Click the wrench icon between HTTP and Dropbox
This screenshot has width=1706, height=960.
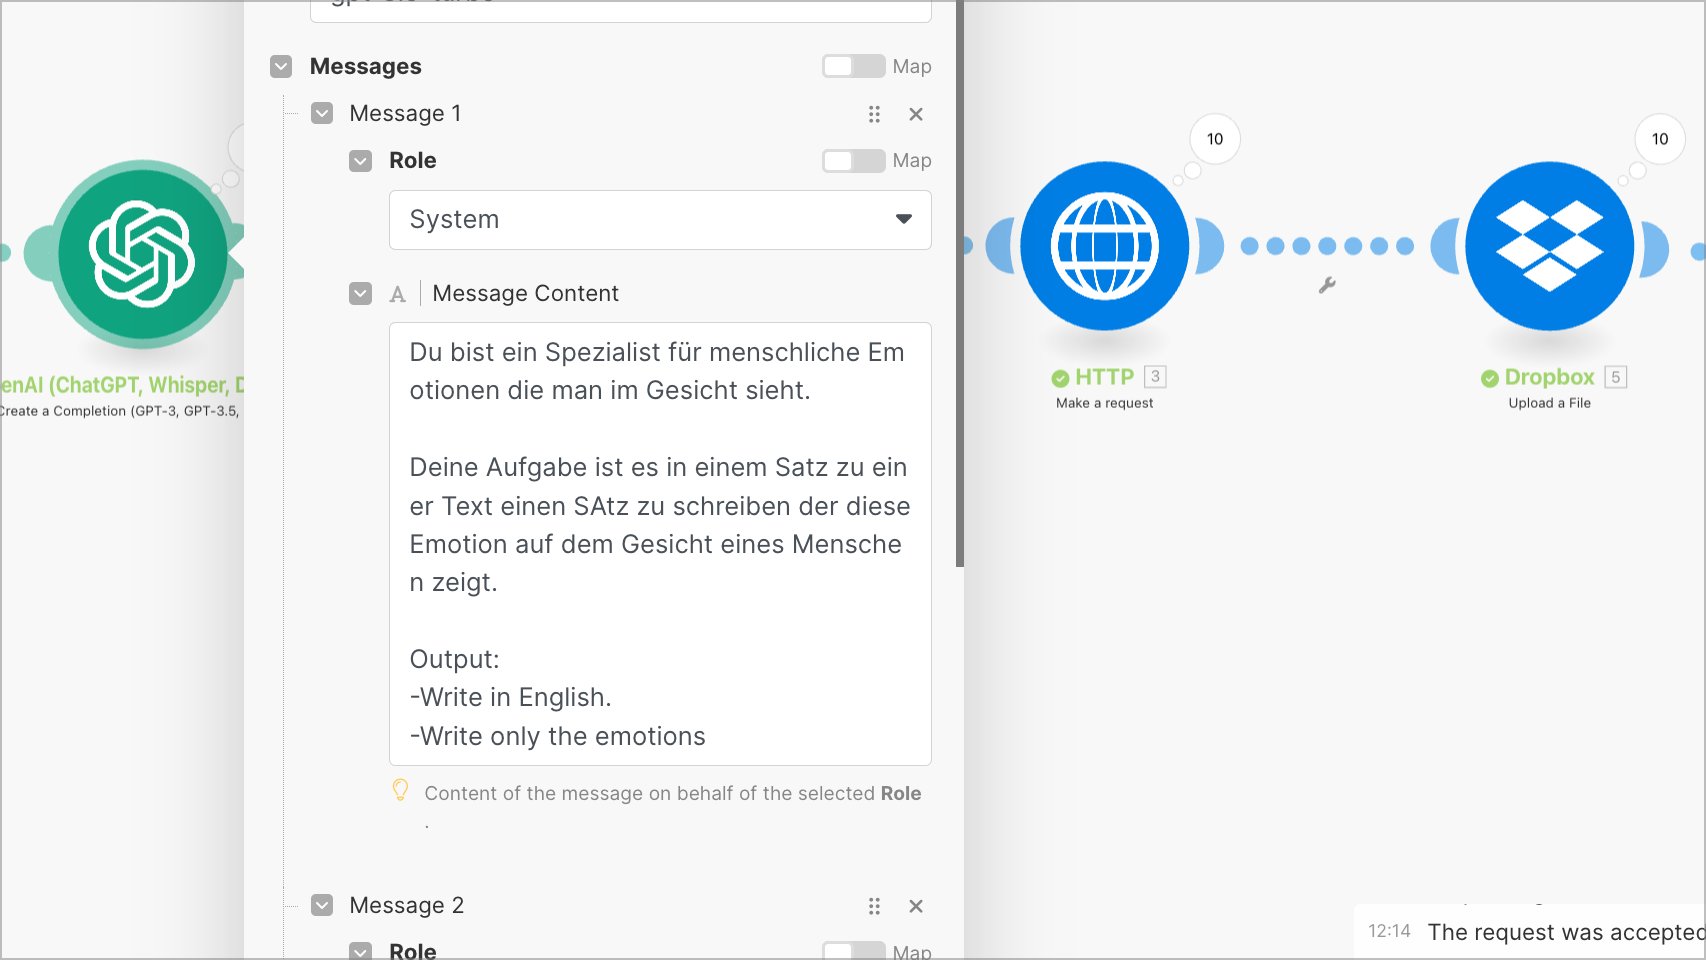1327,285
